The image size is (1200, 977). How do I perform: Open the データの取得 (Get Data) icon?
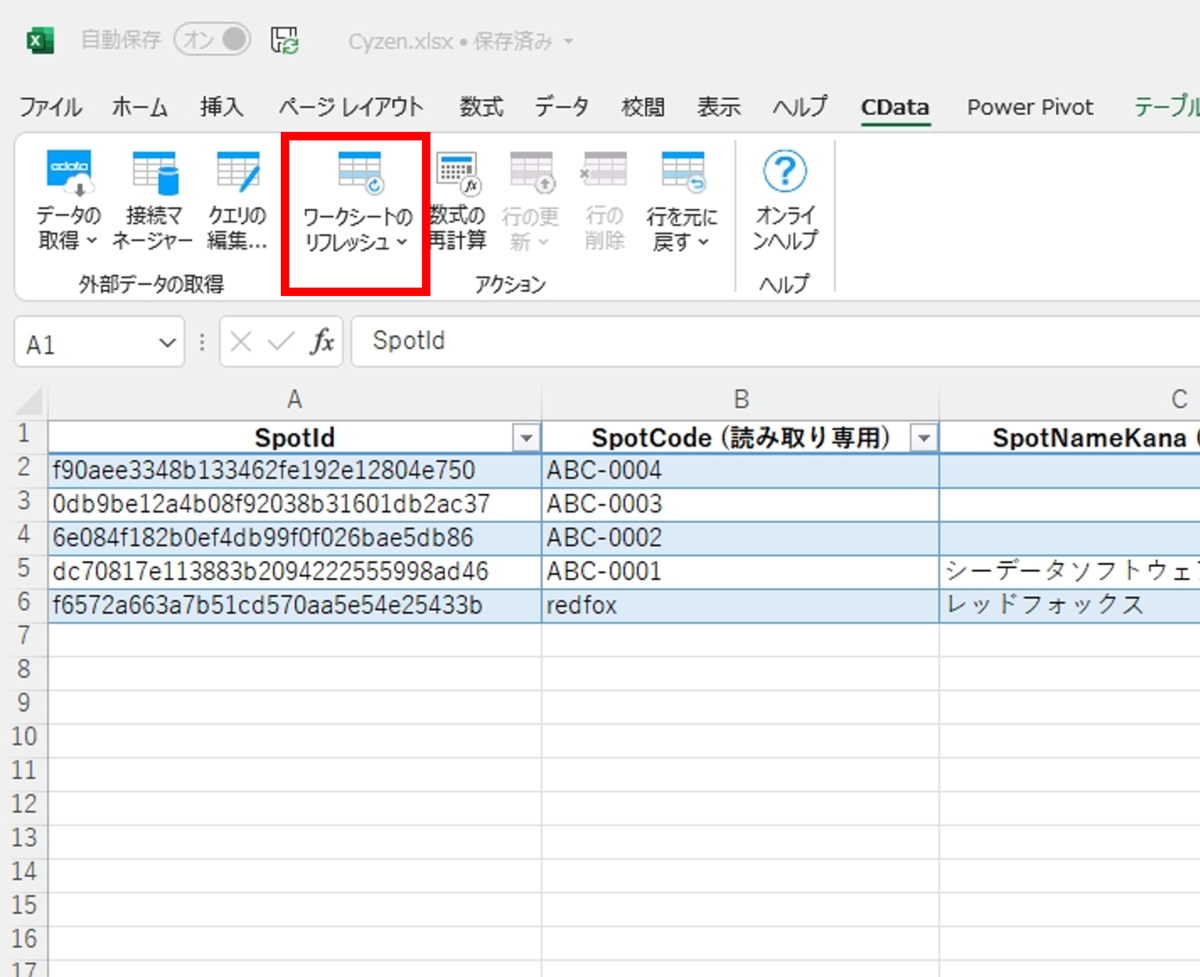coord(69,200)
